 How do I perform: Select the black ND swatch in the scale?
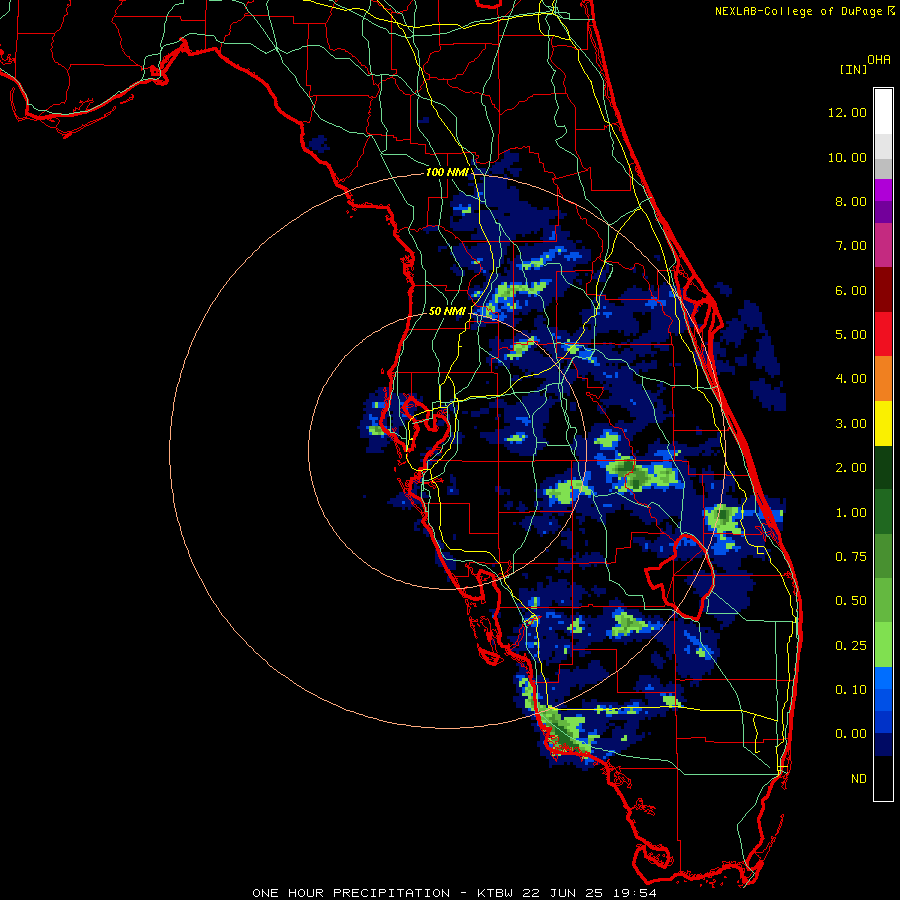pos(883,778)
